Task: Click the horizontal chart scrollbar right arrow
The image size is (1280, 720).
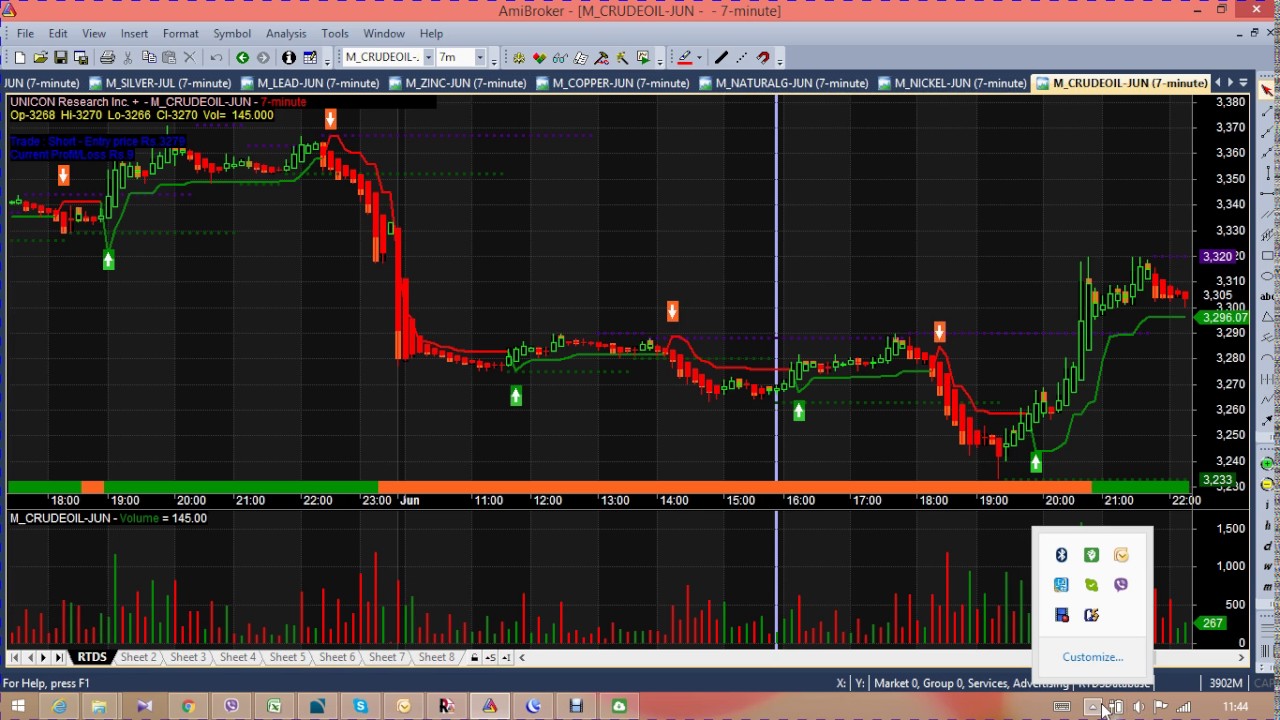Action: pyautogui.click(x=1241, y=657)
